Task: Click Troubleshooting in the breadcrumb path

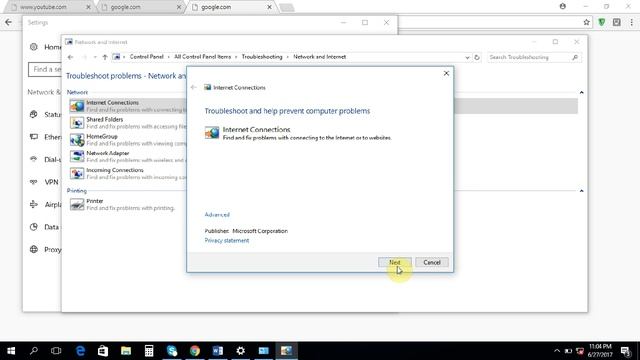Action: 262,57
